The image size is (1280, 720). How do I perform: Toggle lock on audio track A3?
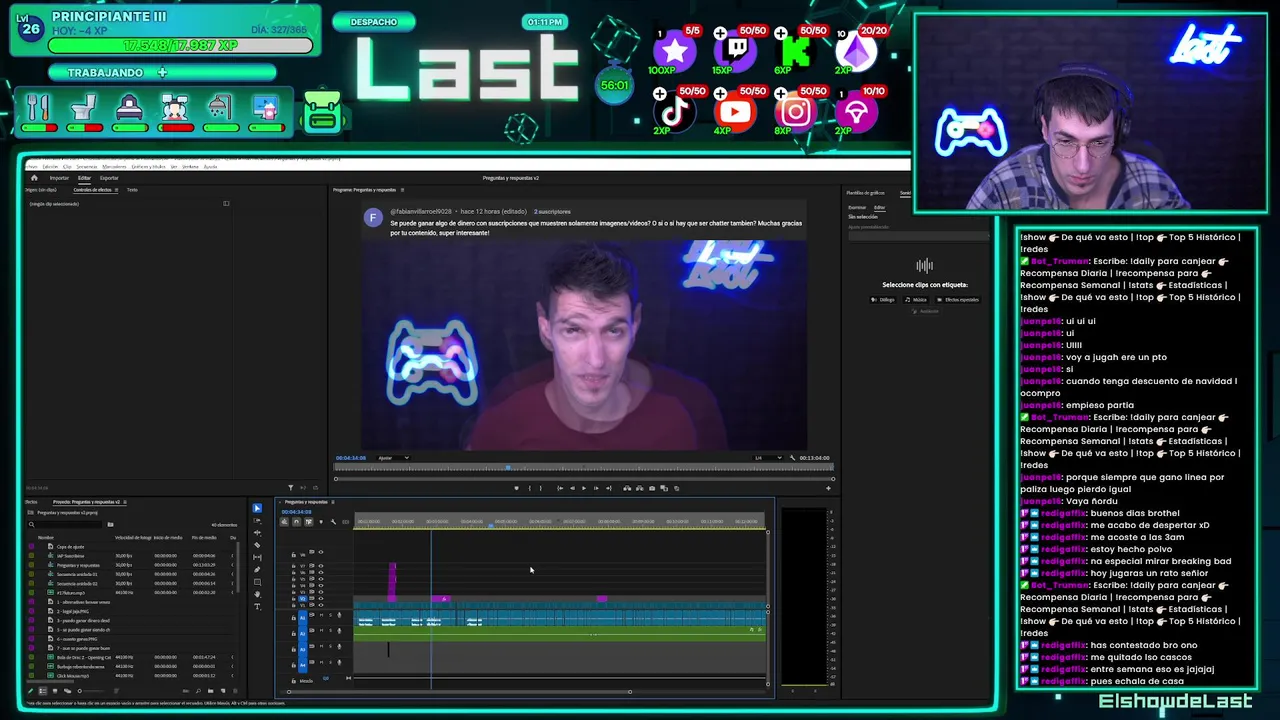tap(294, 649)
